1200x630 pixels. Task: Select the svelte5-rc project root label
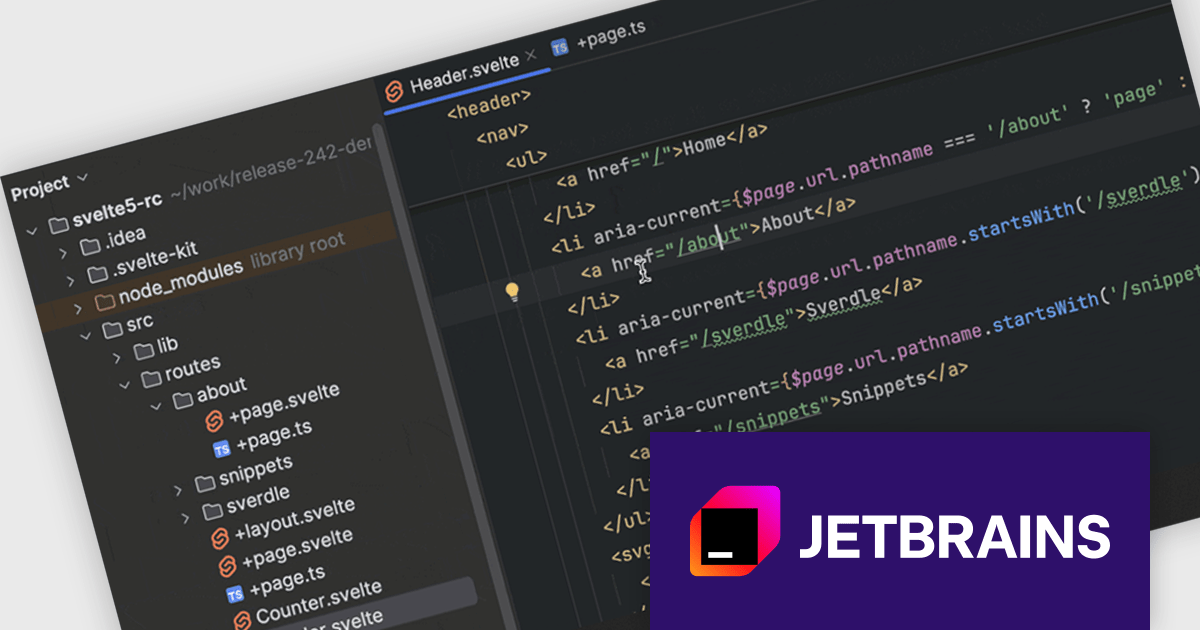[118, 212]
